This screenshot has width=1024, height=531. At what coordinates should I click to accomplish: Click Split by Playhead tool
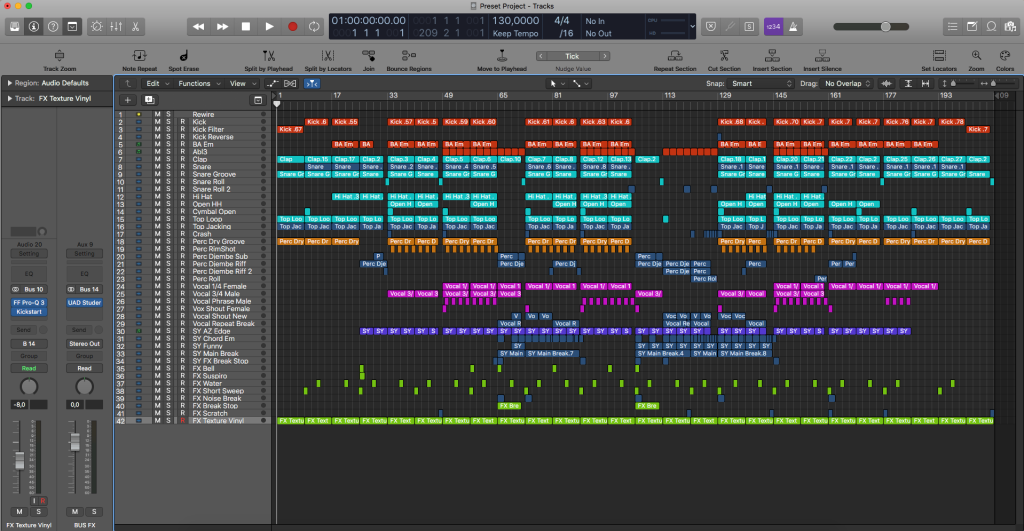(x=268, y=60)
